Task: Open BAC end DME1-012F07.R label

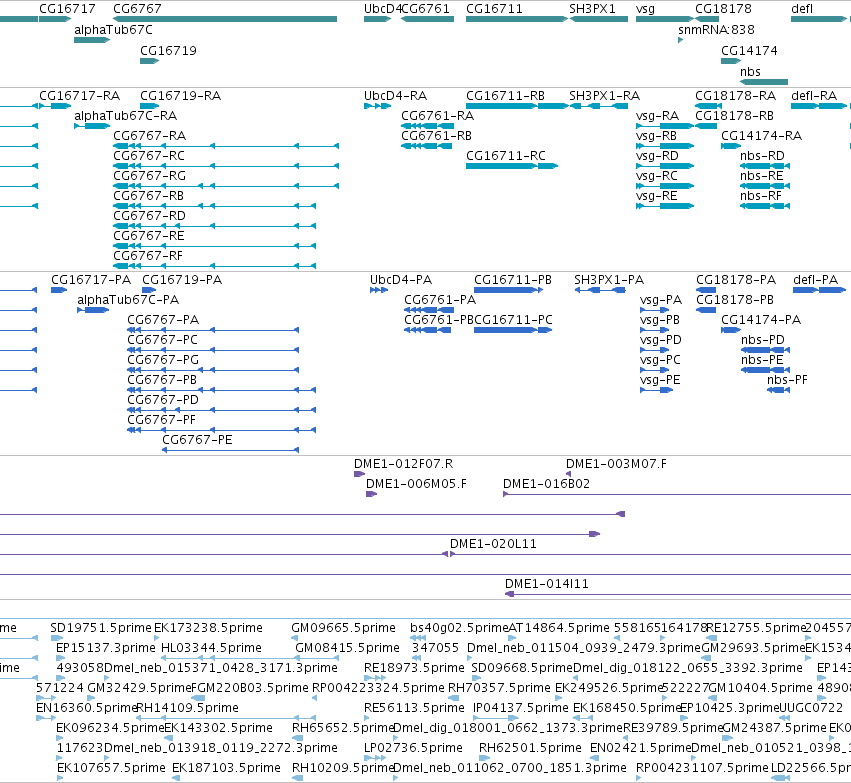Action: [x=404, y=464]
